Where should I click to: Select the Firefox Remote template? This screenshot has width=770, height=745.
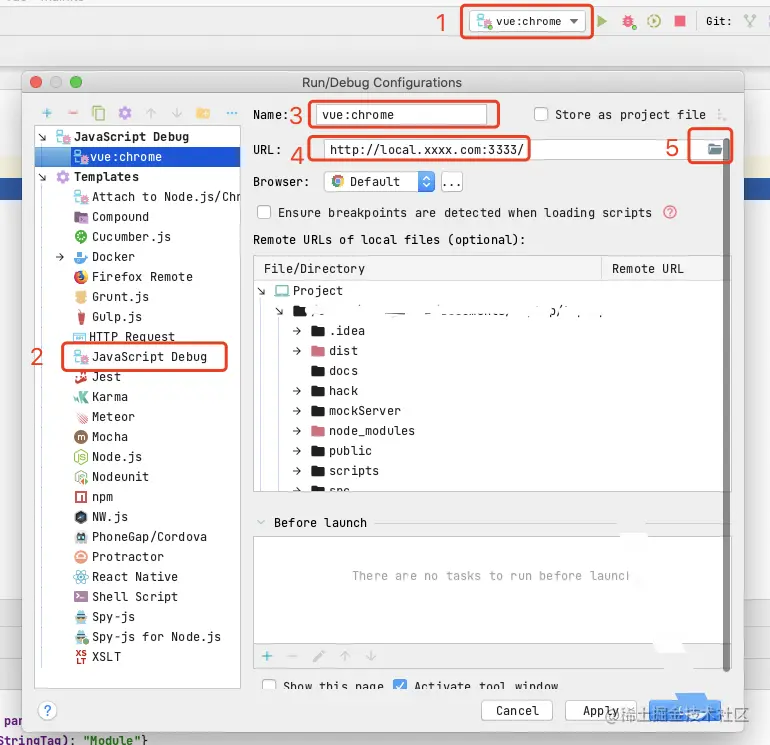133,277
